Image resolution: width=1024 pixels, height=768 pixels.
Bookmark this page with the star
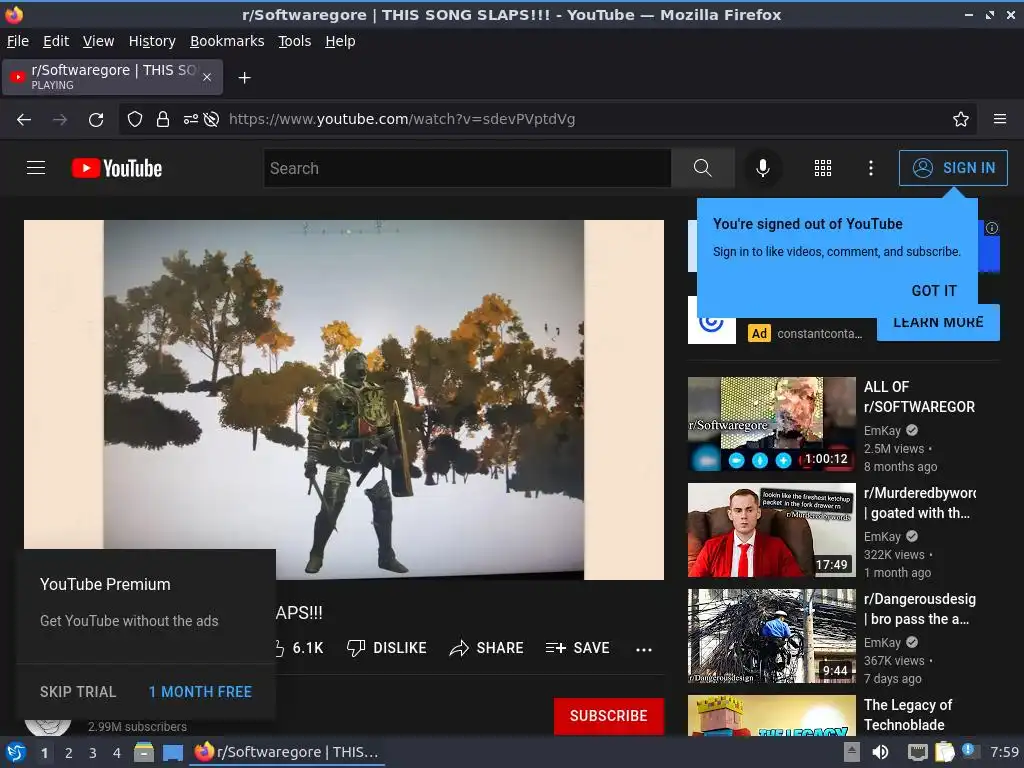coord(961,120)
